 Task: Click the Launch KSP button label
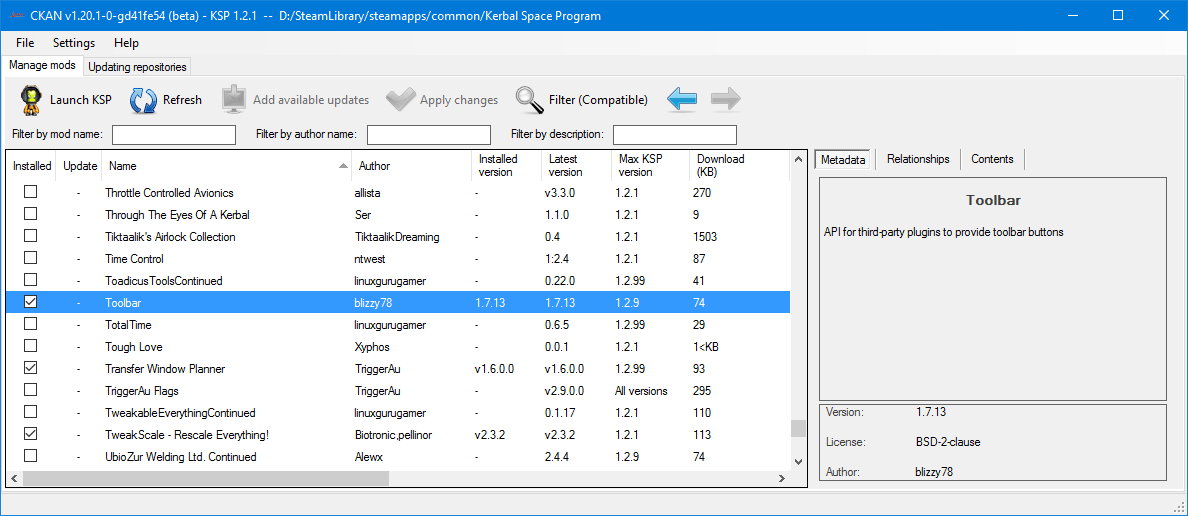pos(80,100)
